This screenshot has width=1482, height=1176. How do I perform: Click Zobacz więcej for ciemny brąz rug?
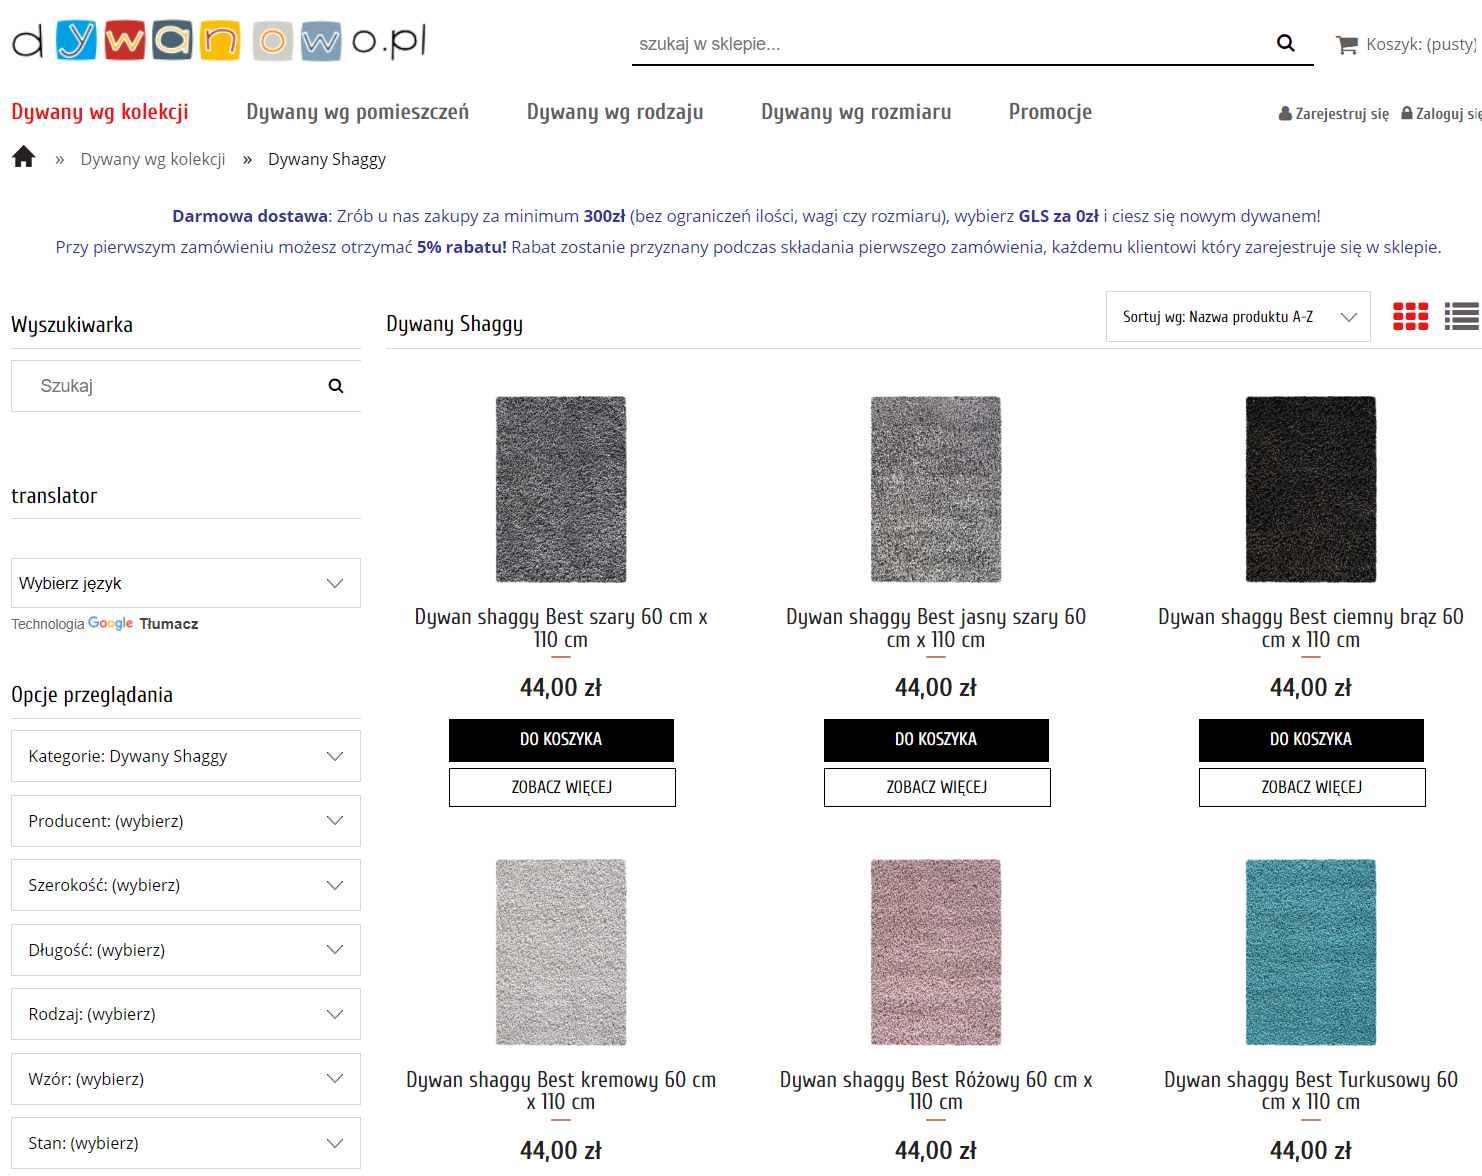[1311, 787]
